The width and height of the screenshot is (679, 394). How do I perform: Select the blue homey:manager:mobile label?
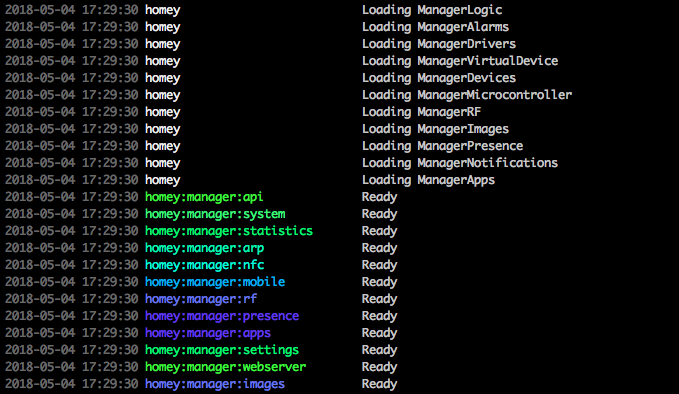coord(215,282)
